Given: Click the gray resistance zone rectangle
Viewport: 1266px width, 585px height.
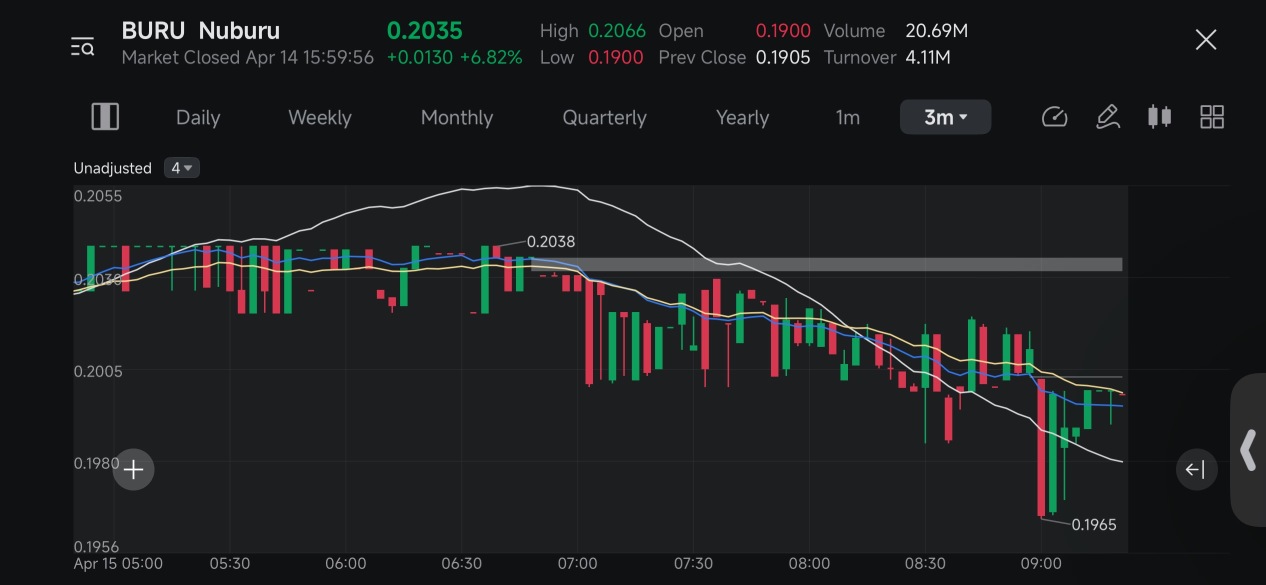Looking at the screenshot, I should coord(827,265).
